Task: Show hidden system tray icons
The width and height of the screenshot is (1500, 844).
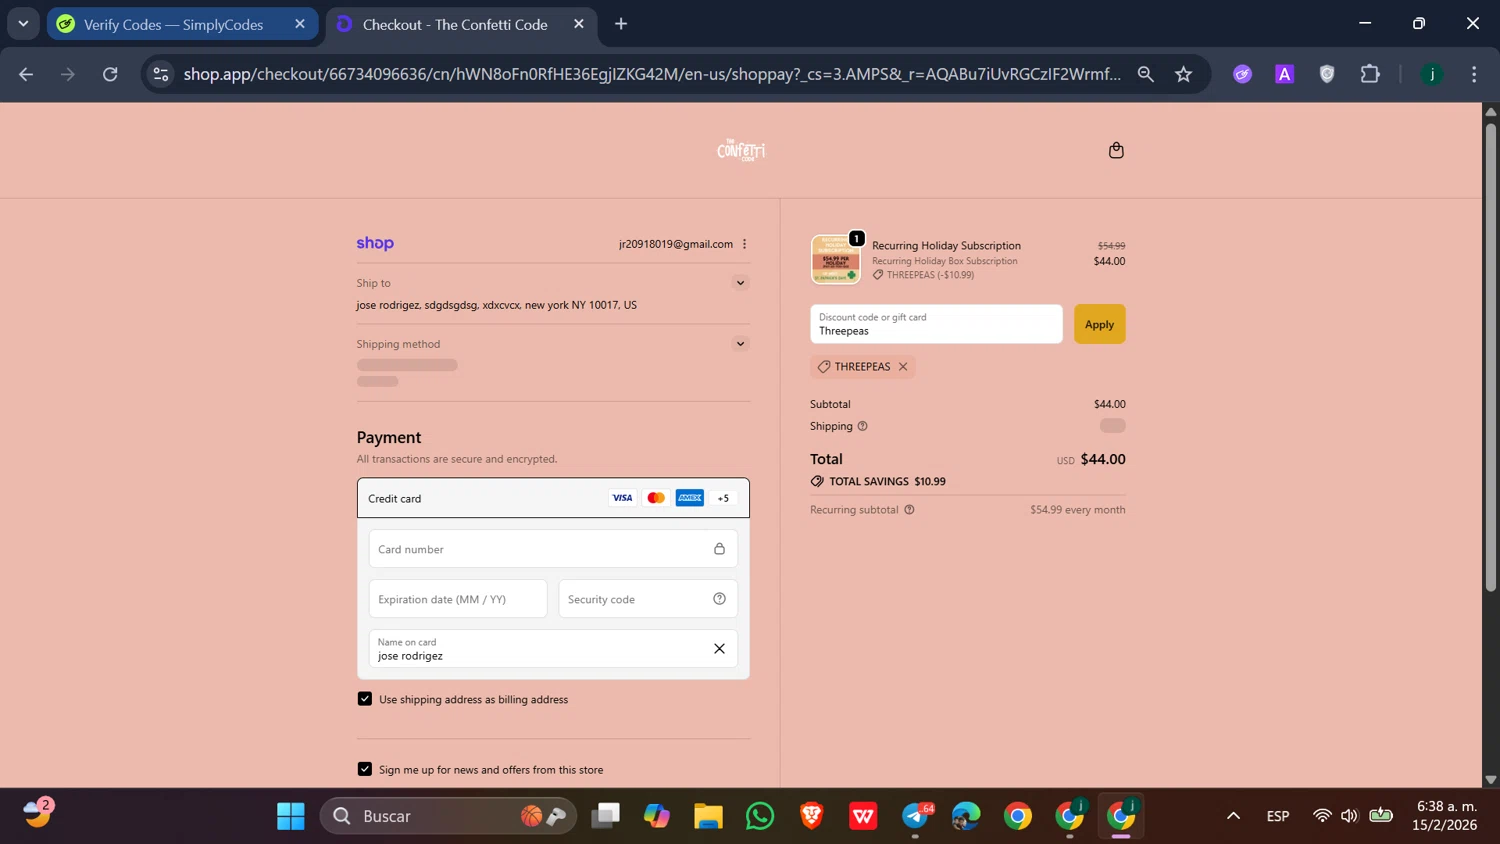Action: pyautogui.click(x=1233, y=816)
